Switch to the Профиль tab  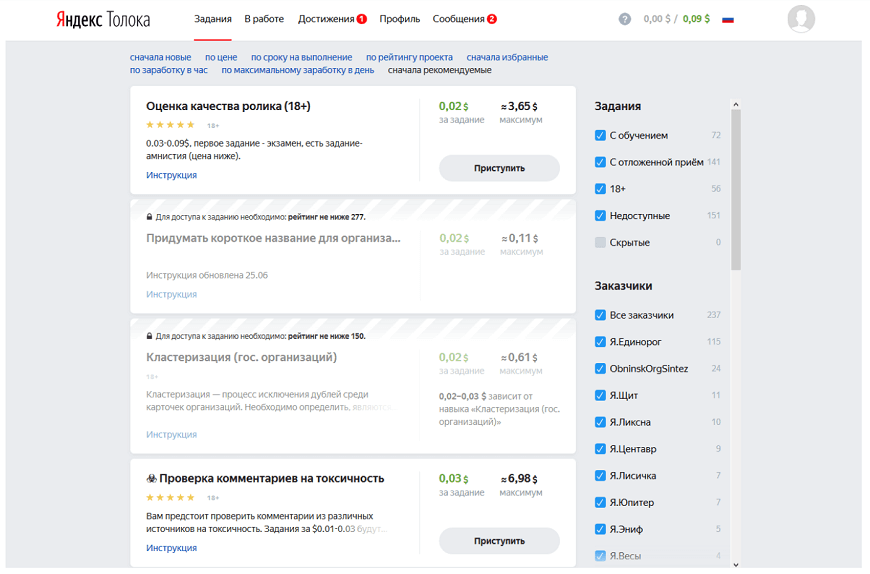(399, 19)
